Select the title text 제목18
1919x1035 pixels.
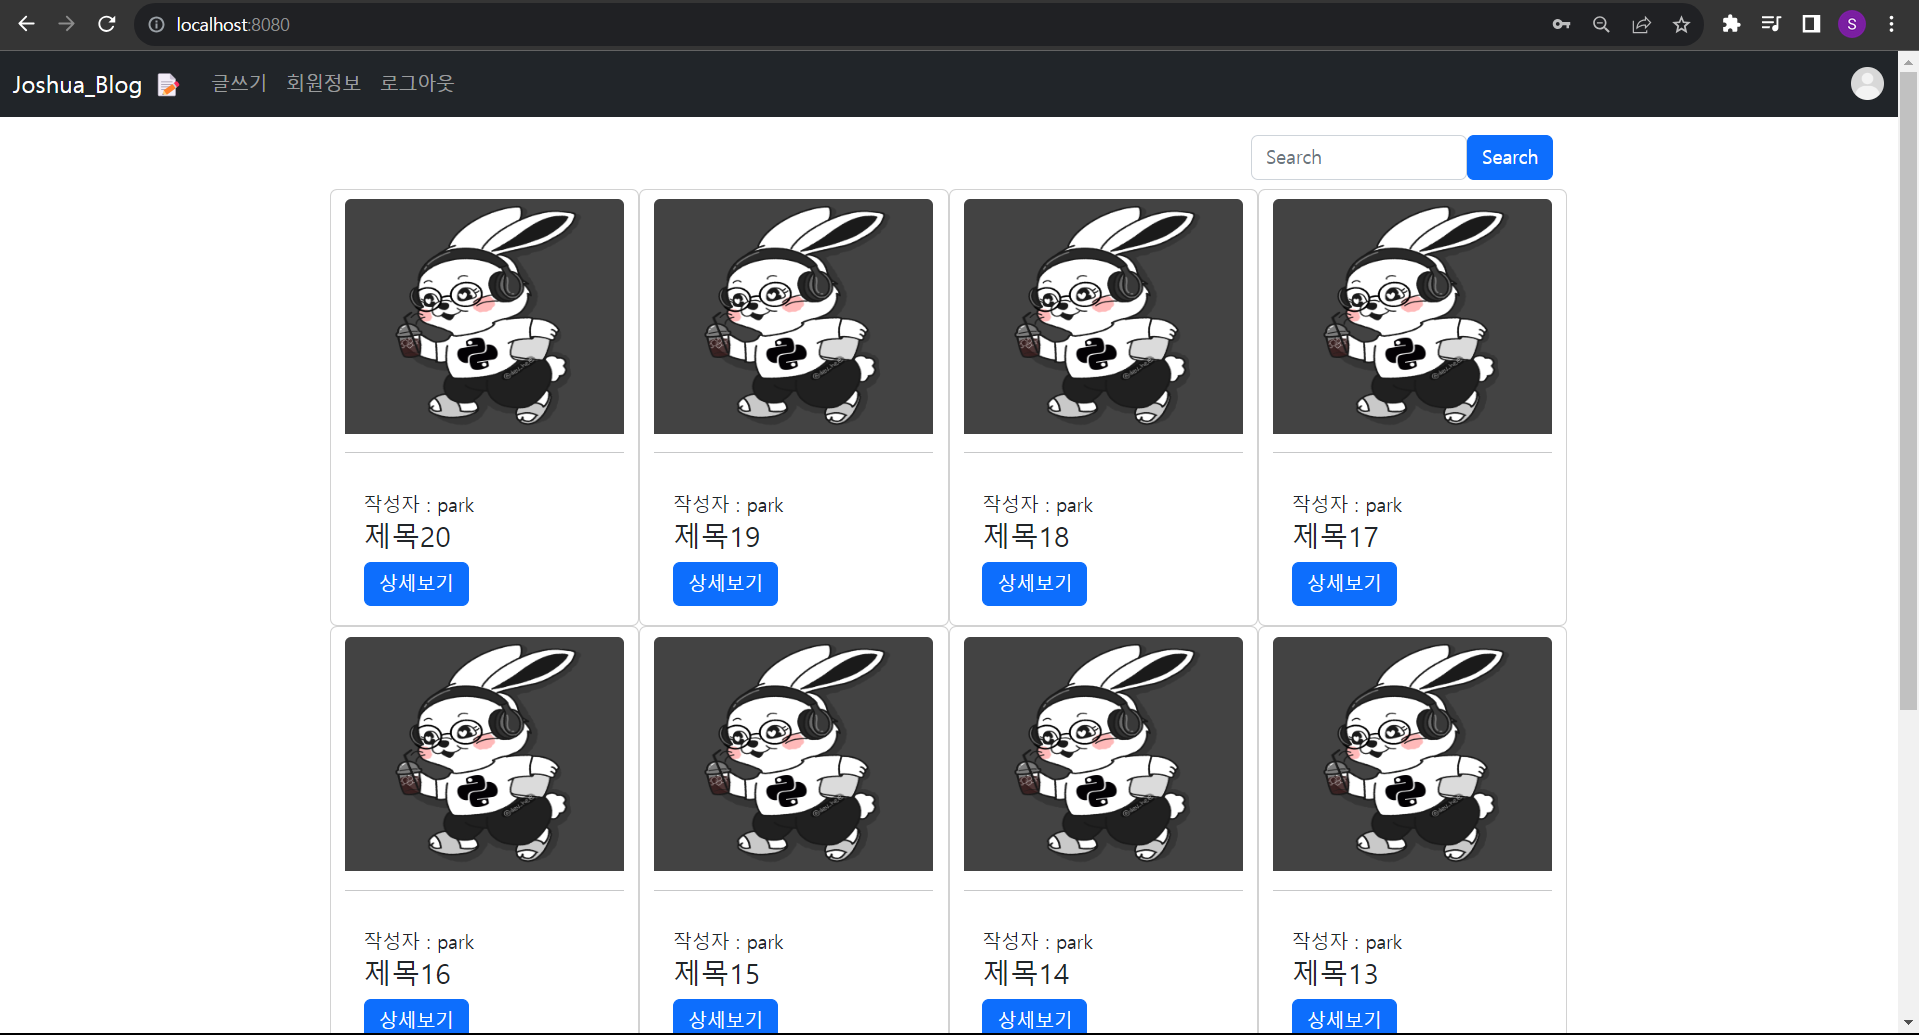pyautogui.click(x=1026, y=536)
